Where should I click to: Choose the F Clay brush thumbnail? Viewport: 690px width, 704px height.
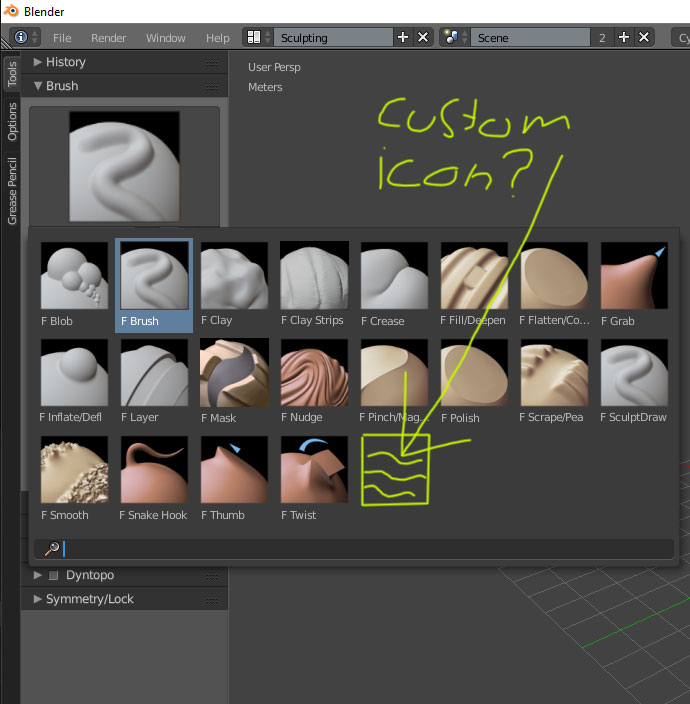coord(234,275)
